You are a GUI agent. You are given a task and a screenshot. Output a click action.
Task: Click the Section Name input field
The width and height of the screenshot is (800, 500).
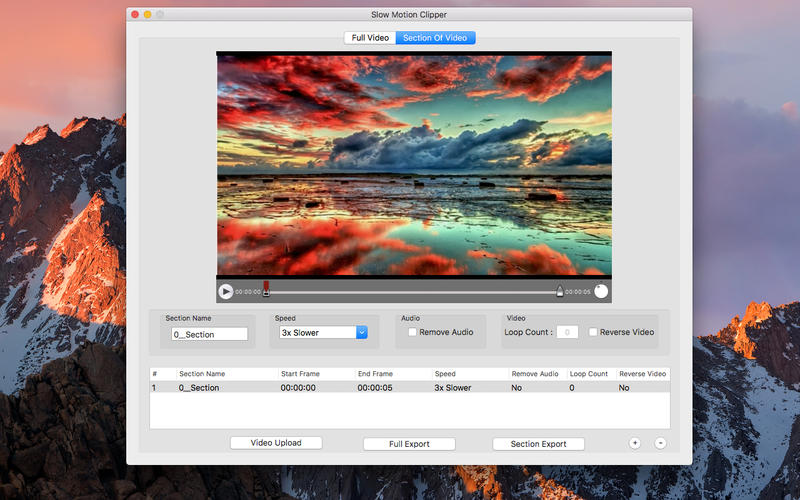210,334
